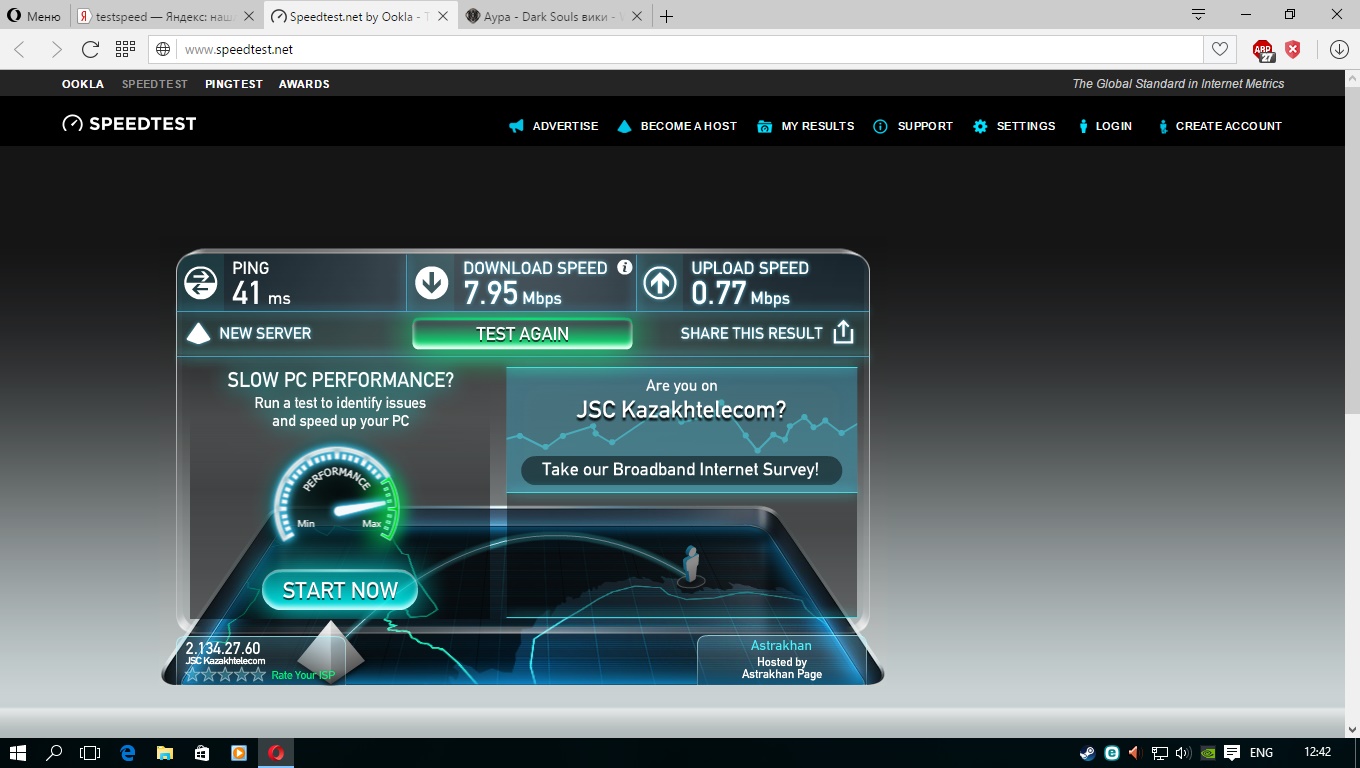The width and height of the screenshot is (1360, 768).
Task: Add page to bookmarks heart icon
Action: 1220,49
